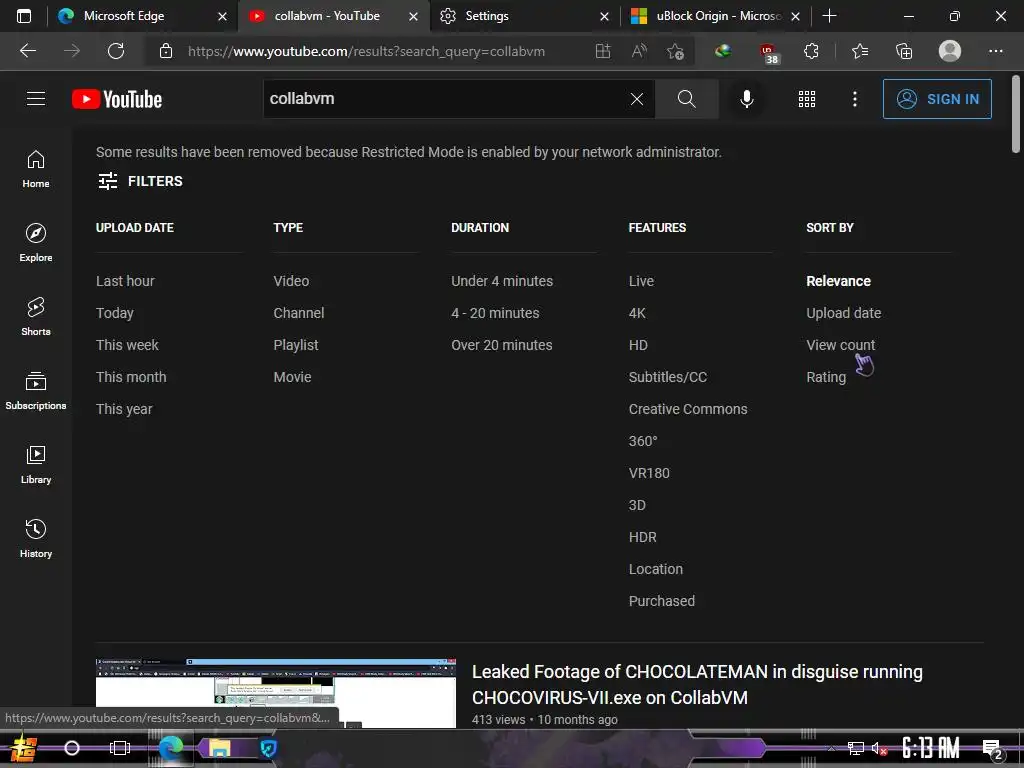This screenshot has width=1024, height=768.
Task: Open the taskbar notification center icon
Action: point(991,748)
